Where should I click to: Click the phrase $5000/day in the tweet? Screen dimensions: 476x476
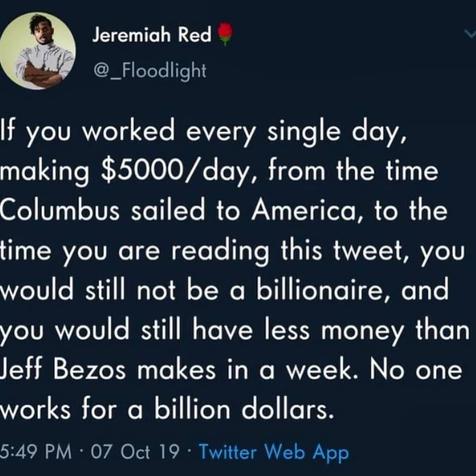coord(173,171)
